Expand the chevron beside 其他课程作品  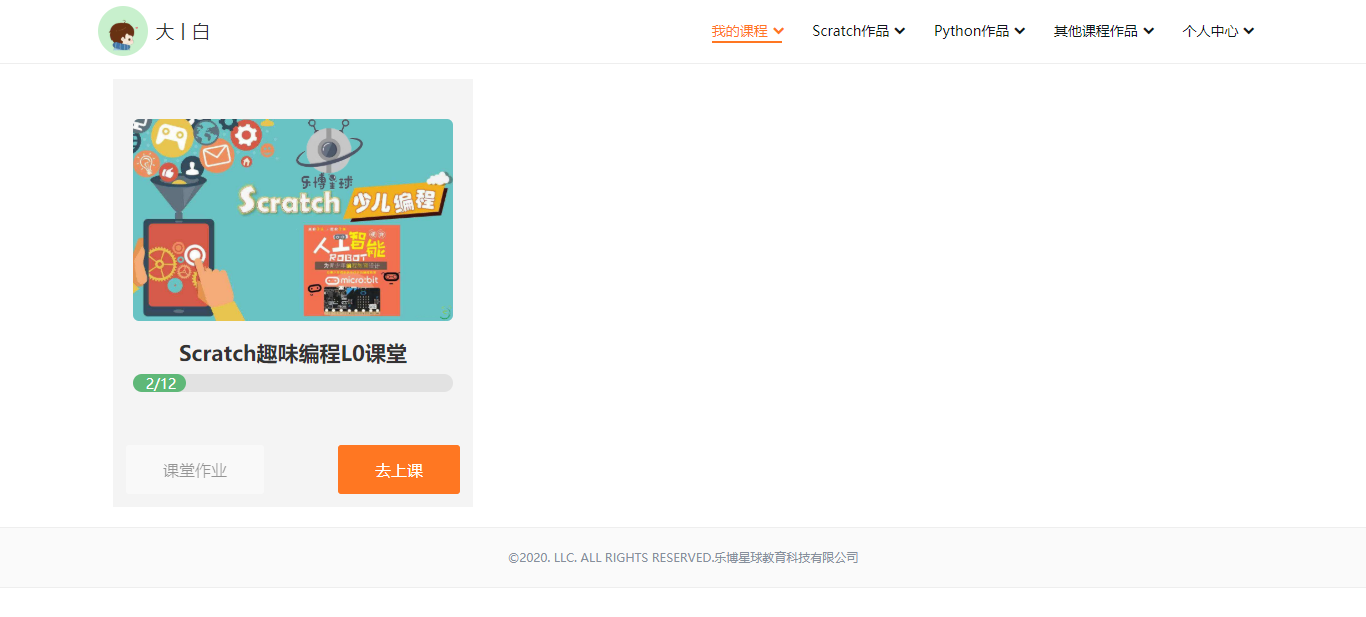click(x=1149, y=31)
